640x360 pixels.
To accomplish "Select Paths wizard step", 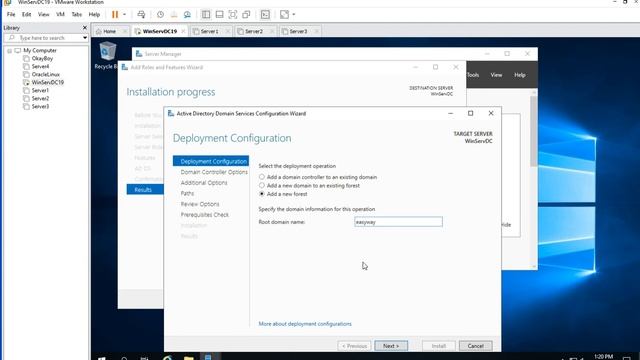I will [187, 193].
